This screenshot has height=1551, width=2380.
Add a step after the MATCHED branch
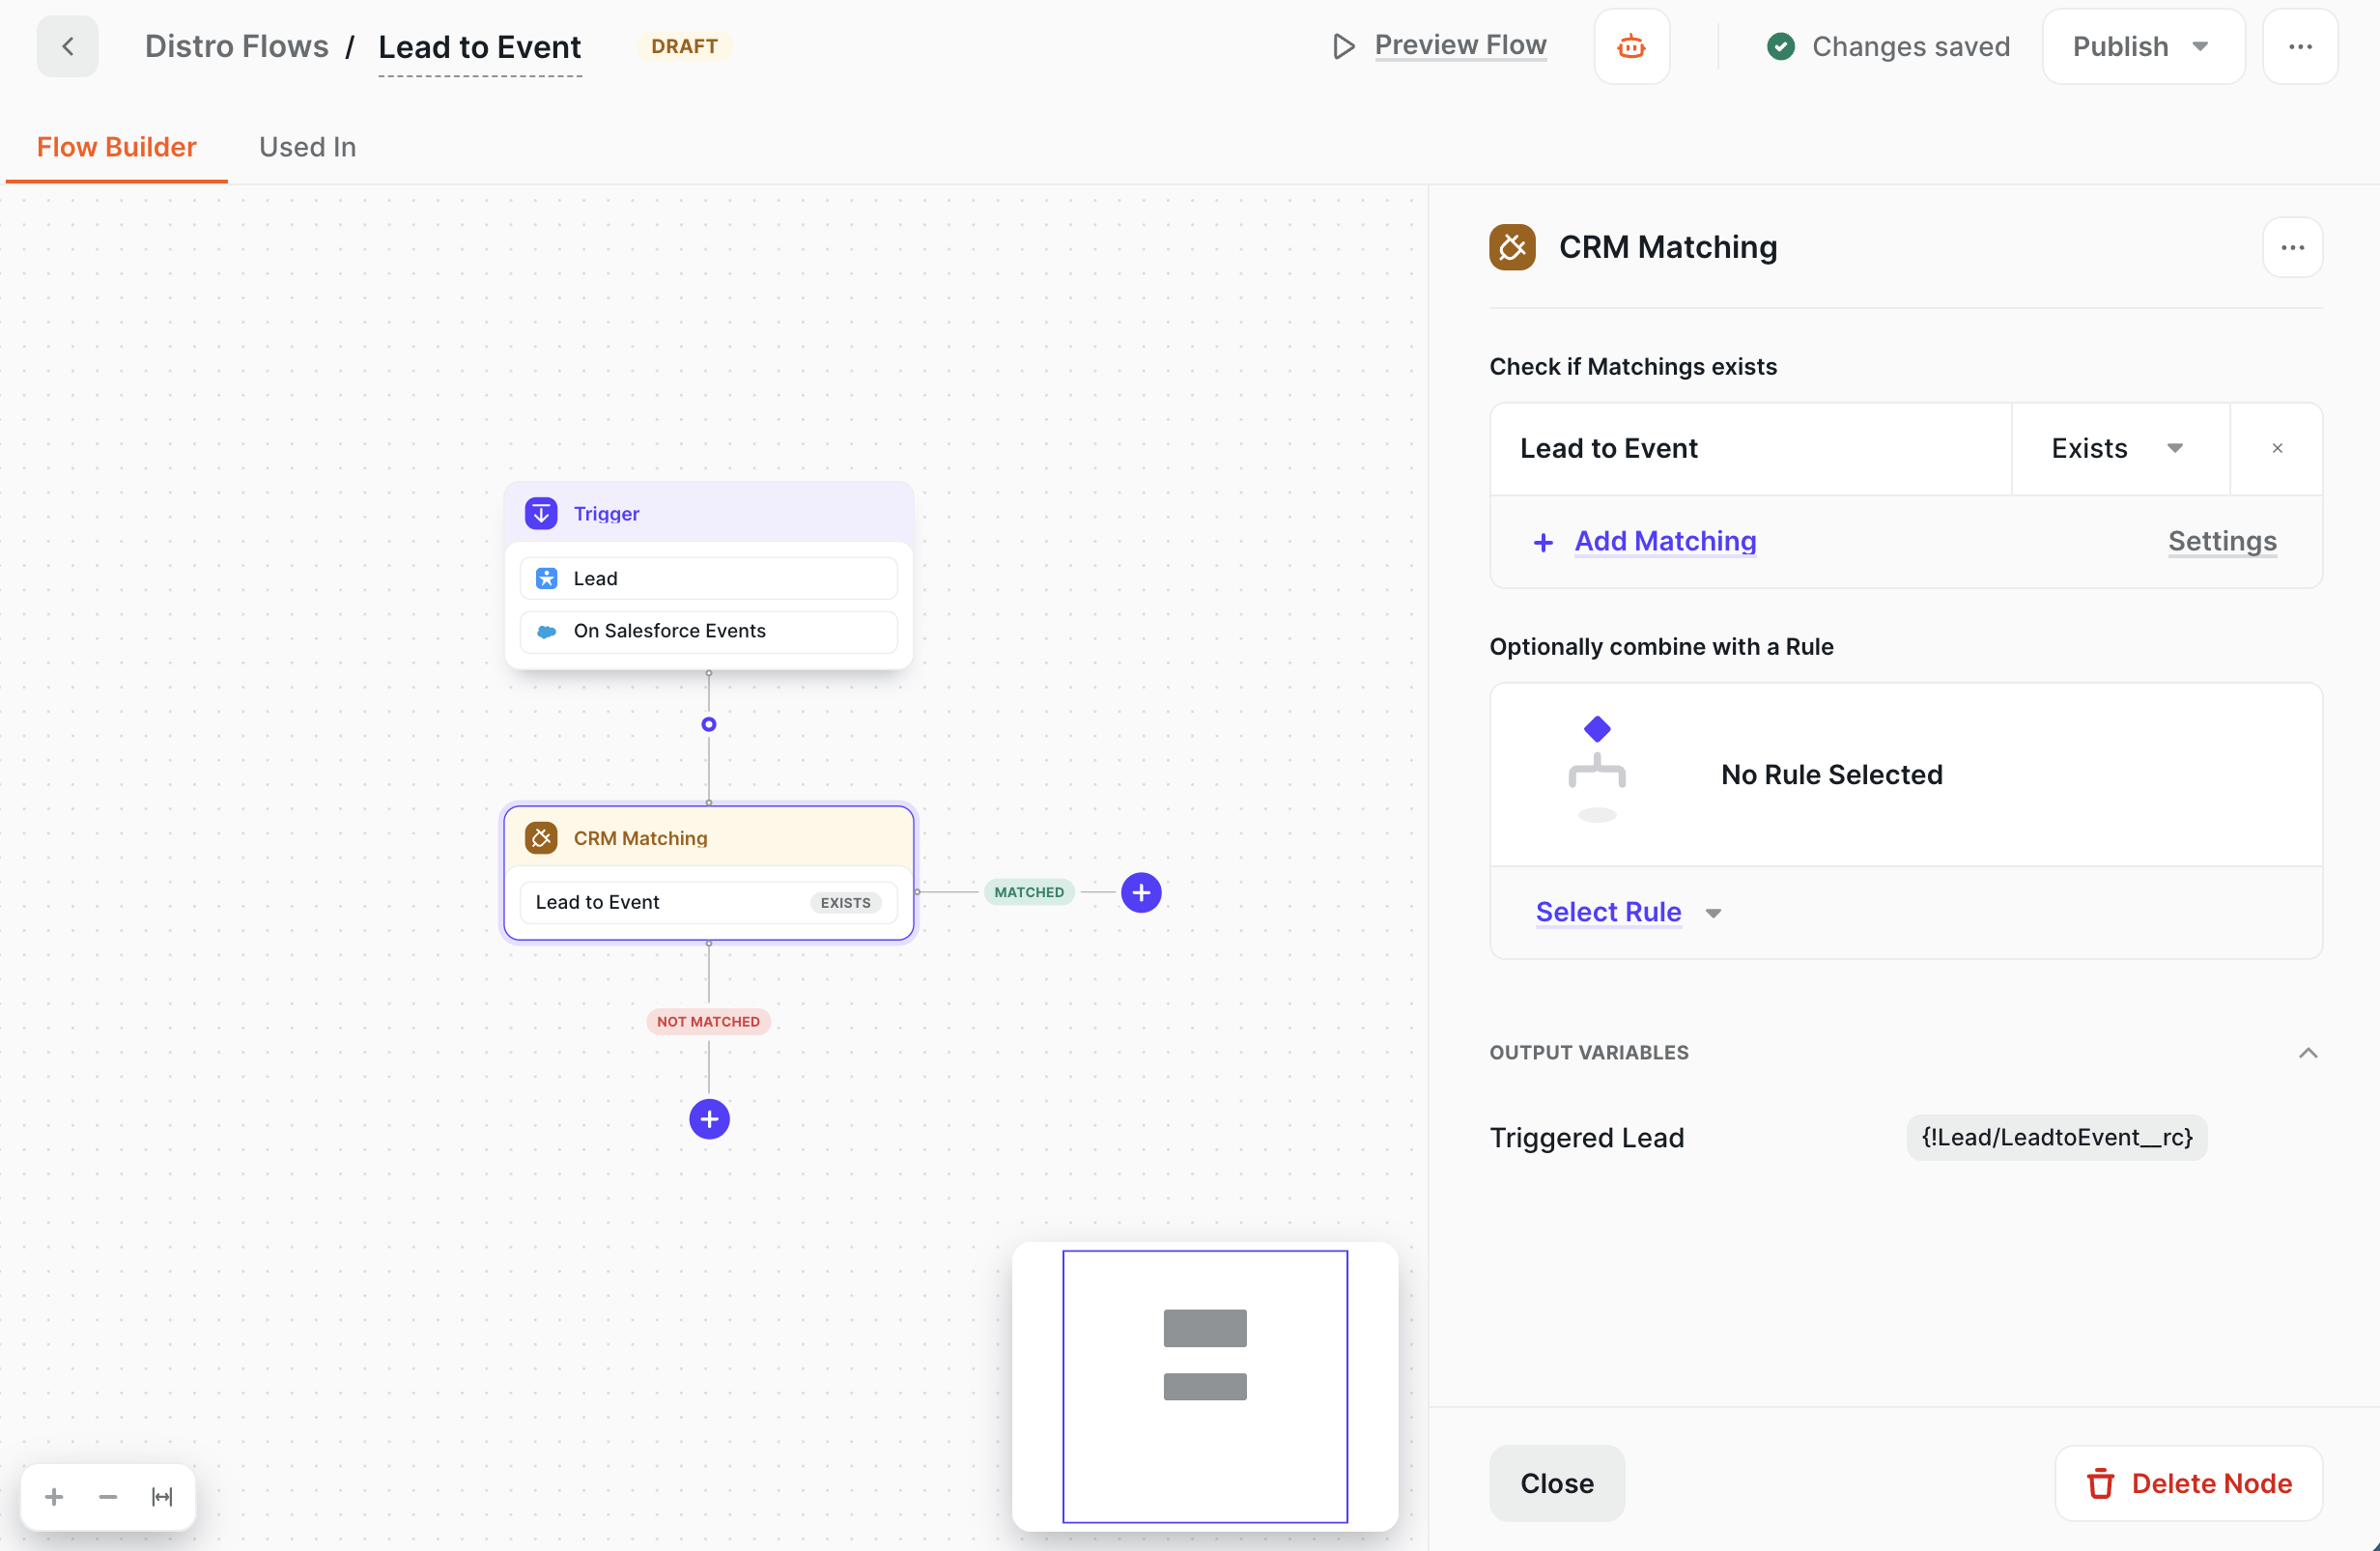pyautogui.click(x=1141, y=892)
